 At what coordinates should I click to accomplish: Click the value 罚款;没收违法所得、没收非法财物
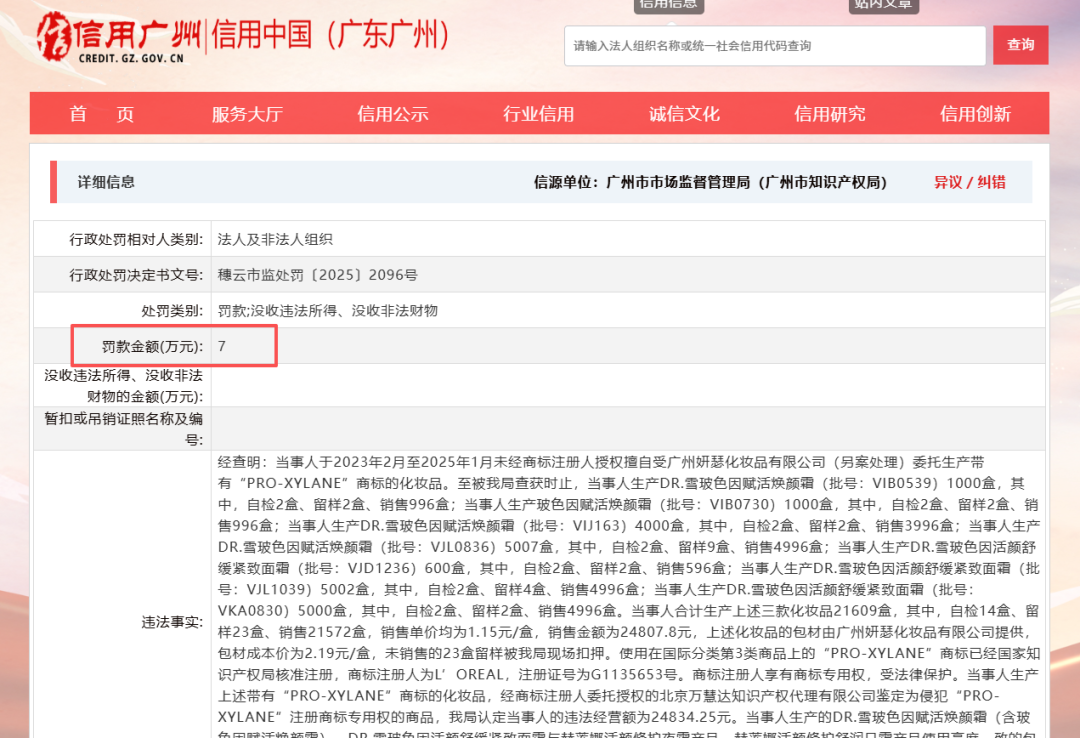coord(328,311)
